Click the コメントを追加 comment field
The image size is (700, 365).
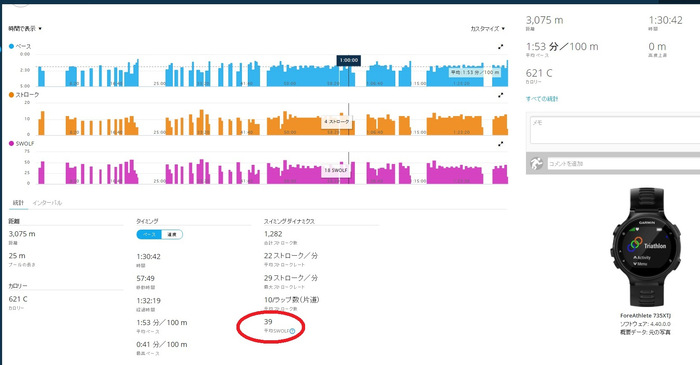click(x=623, y=164)
